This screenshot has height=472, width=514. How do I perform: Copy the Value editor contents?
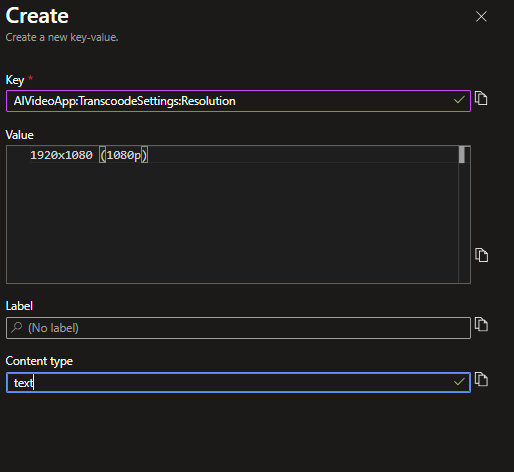(481, 255)
